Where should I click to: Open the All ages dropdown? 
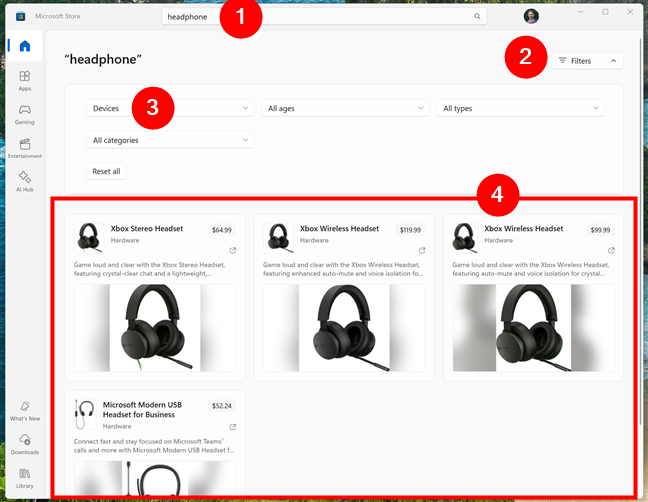click(x=345, y=108)
